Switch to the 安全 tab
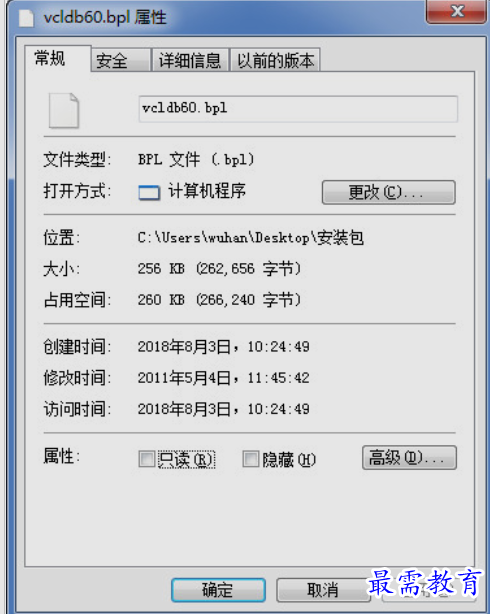Image resolution: width=490 pixels, height=614 pixels. coord(121,60)
